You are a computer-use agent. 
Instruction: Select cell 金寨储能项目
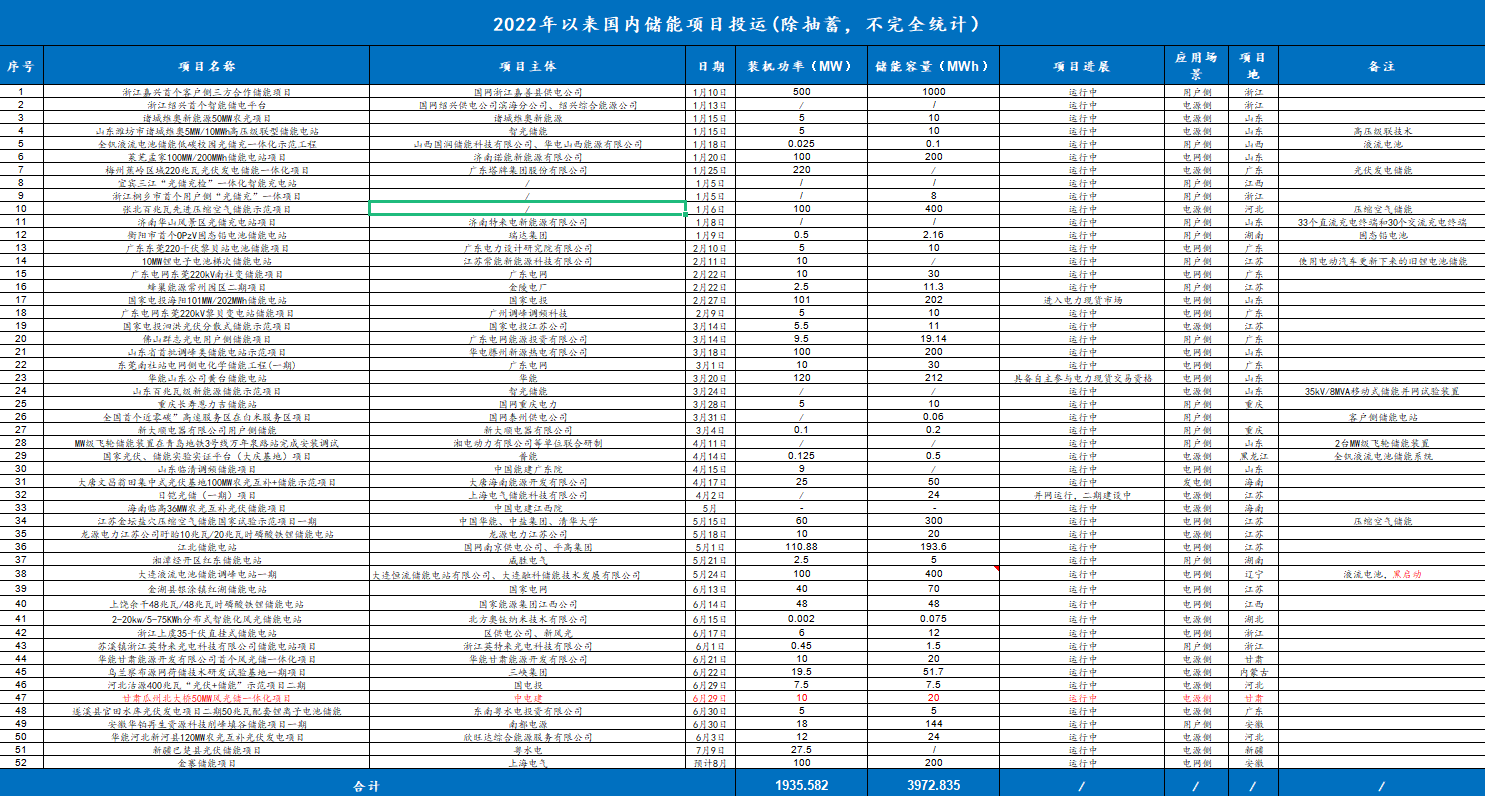[x=206, y=763]
